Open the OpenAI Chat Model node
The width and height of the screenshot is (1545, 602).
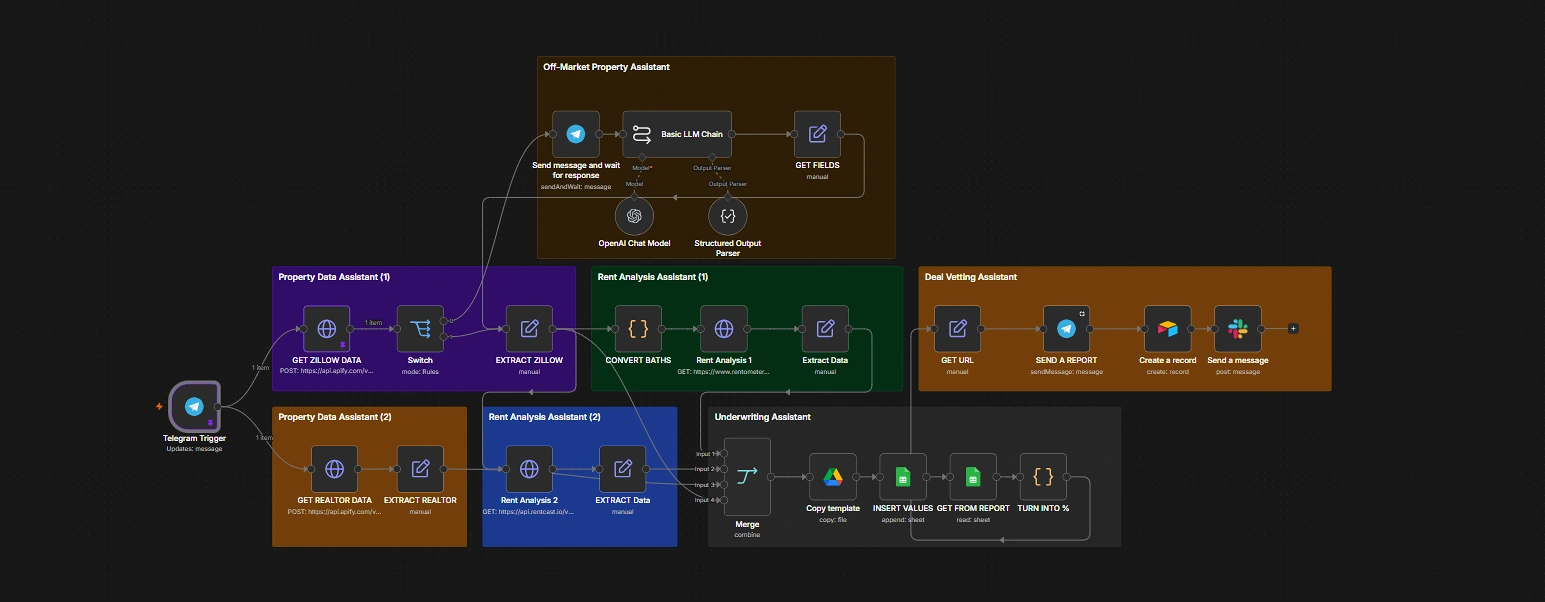pos(633,215)
